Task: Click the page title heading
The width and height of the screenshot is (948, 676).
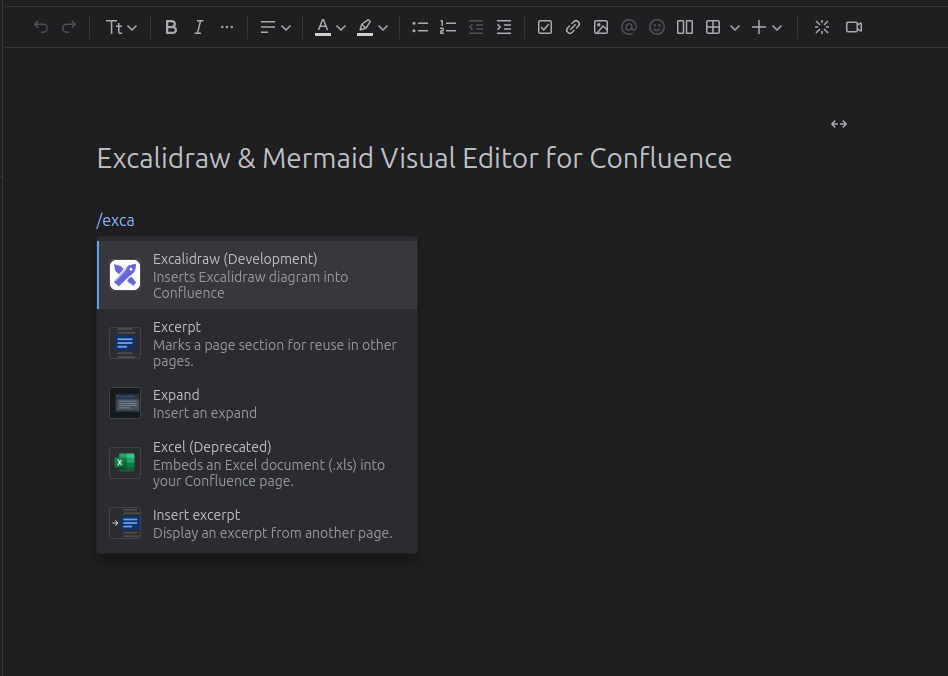Action: click(414, 158)
